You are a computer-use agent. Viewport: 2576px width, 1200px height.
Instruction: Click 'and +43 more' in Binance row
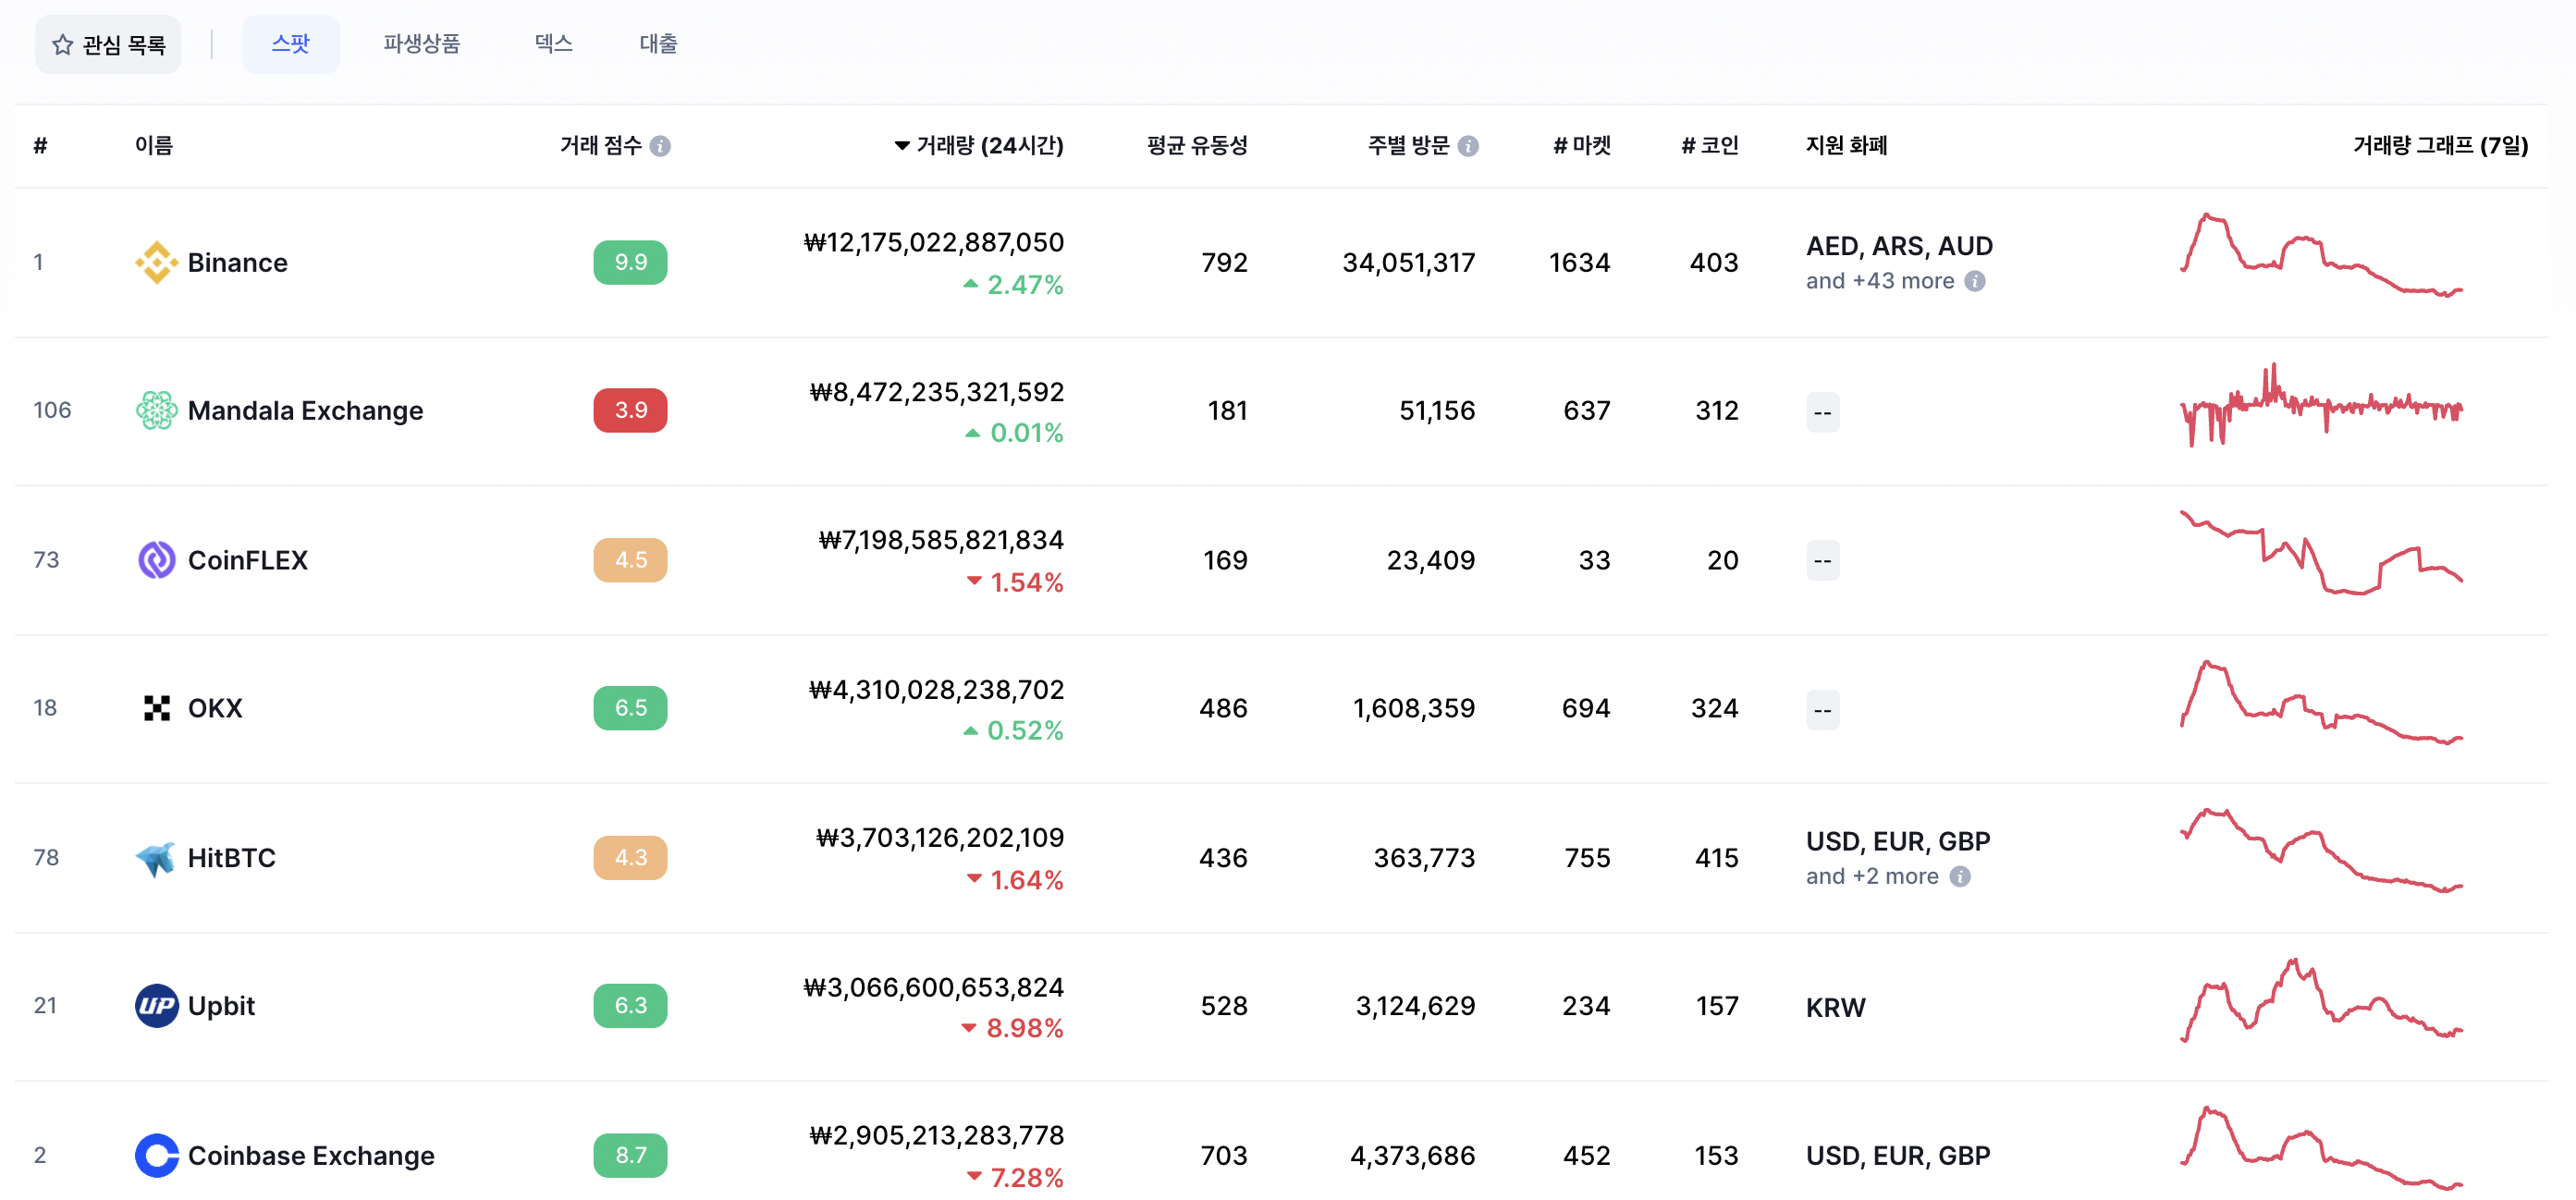tap(1880, 281)
